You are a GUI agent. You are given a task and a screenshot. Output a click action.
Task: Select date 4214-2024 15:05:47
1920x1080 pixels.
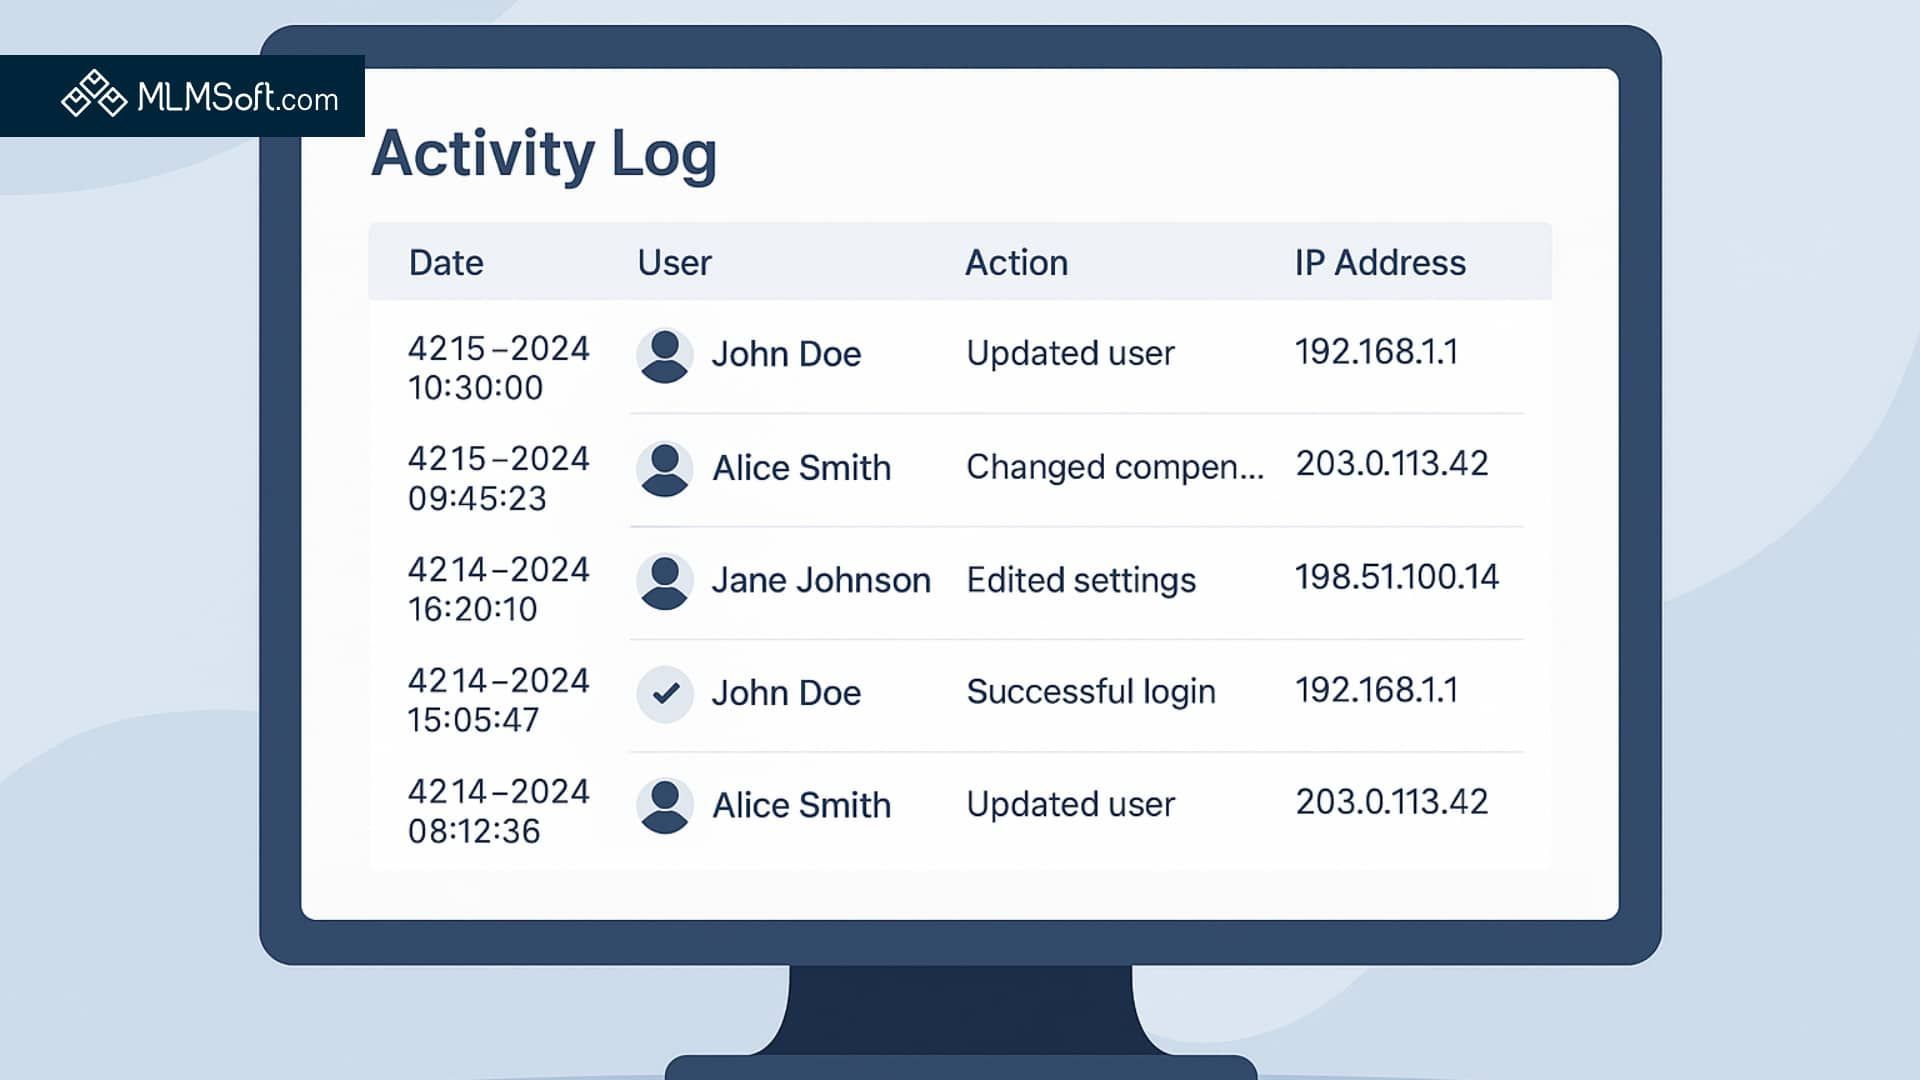click(499, 700)
